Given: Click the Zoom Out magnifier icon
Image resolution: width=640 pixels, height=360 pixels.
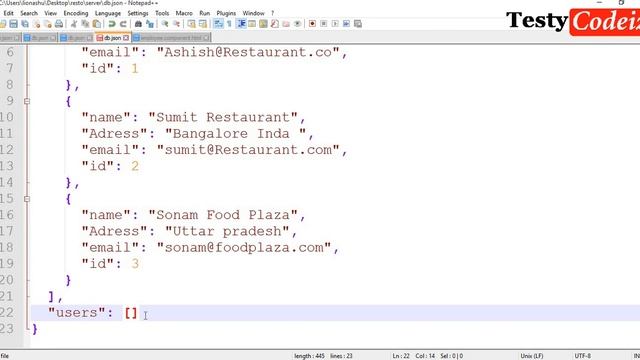Looking at the screenshot, I should pyautogui.click(x=176, y=24).
